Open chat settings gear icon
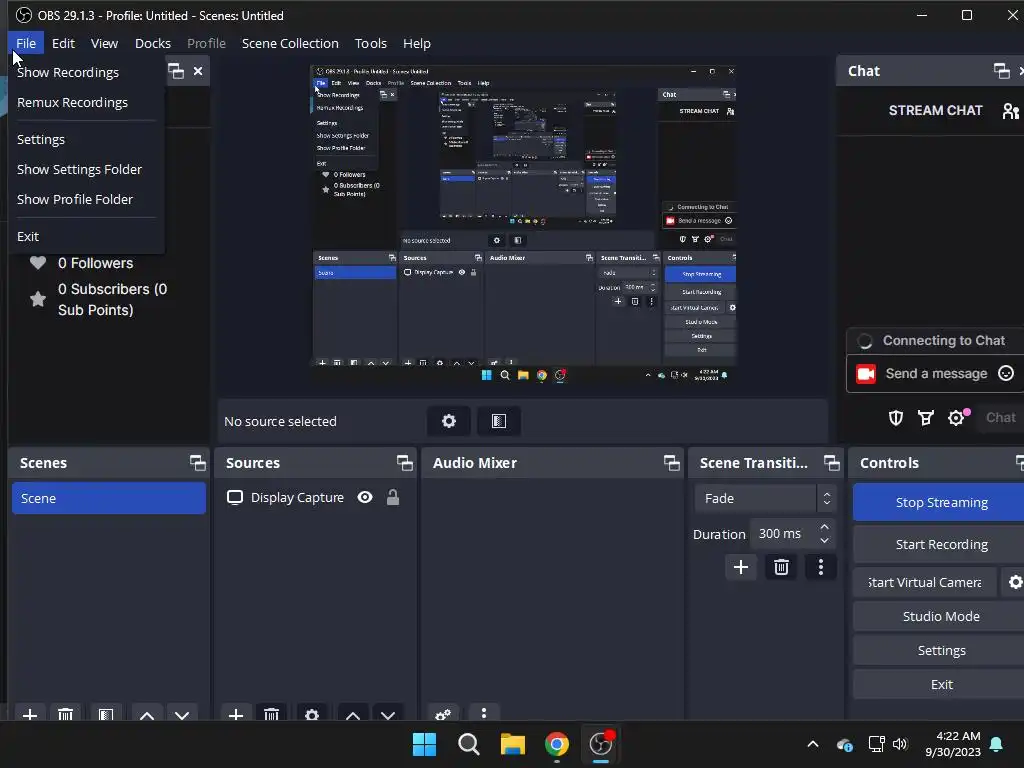The height and width of the screenshot is (768, 1024). [956, 418]
